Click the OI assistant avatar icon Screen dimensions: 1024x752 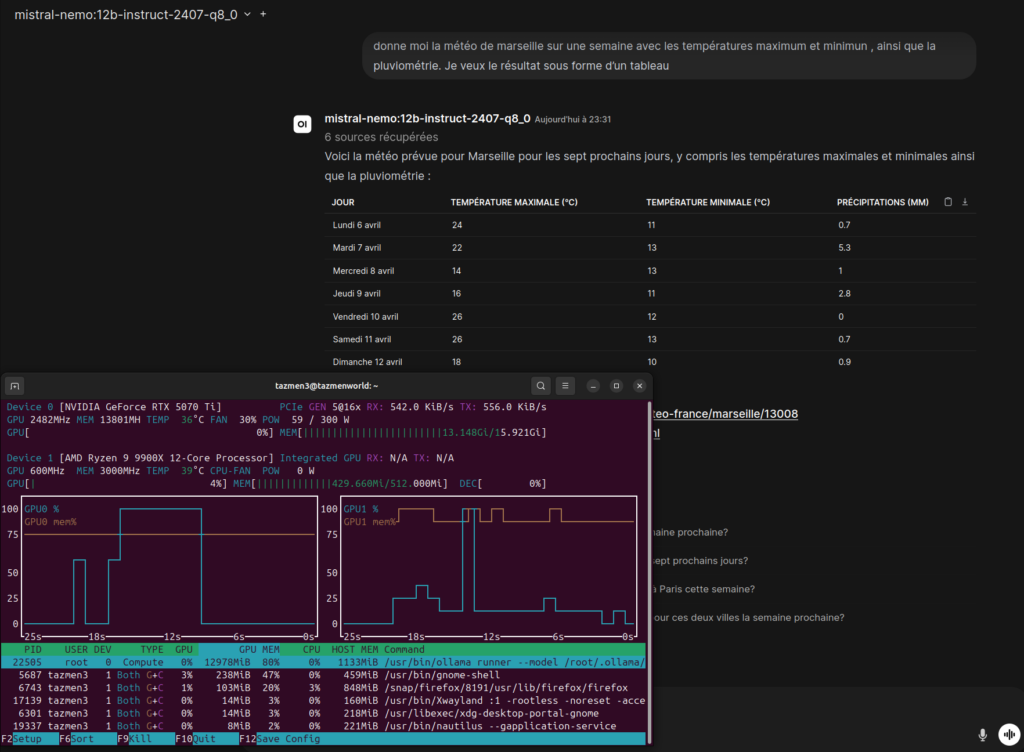pos(301,124)
